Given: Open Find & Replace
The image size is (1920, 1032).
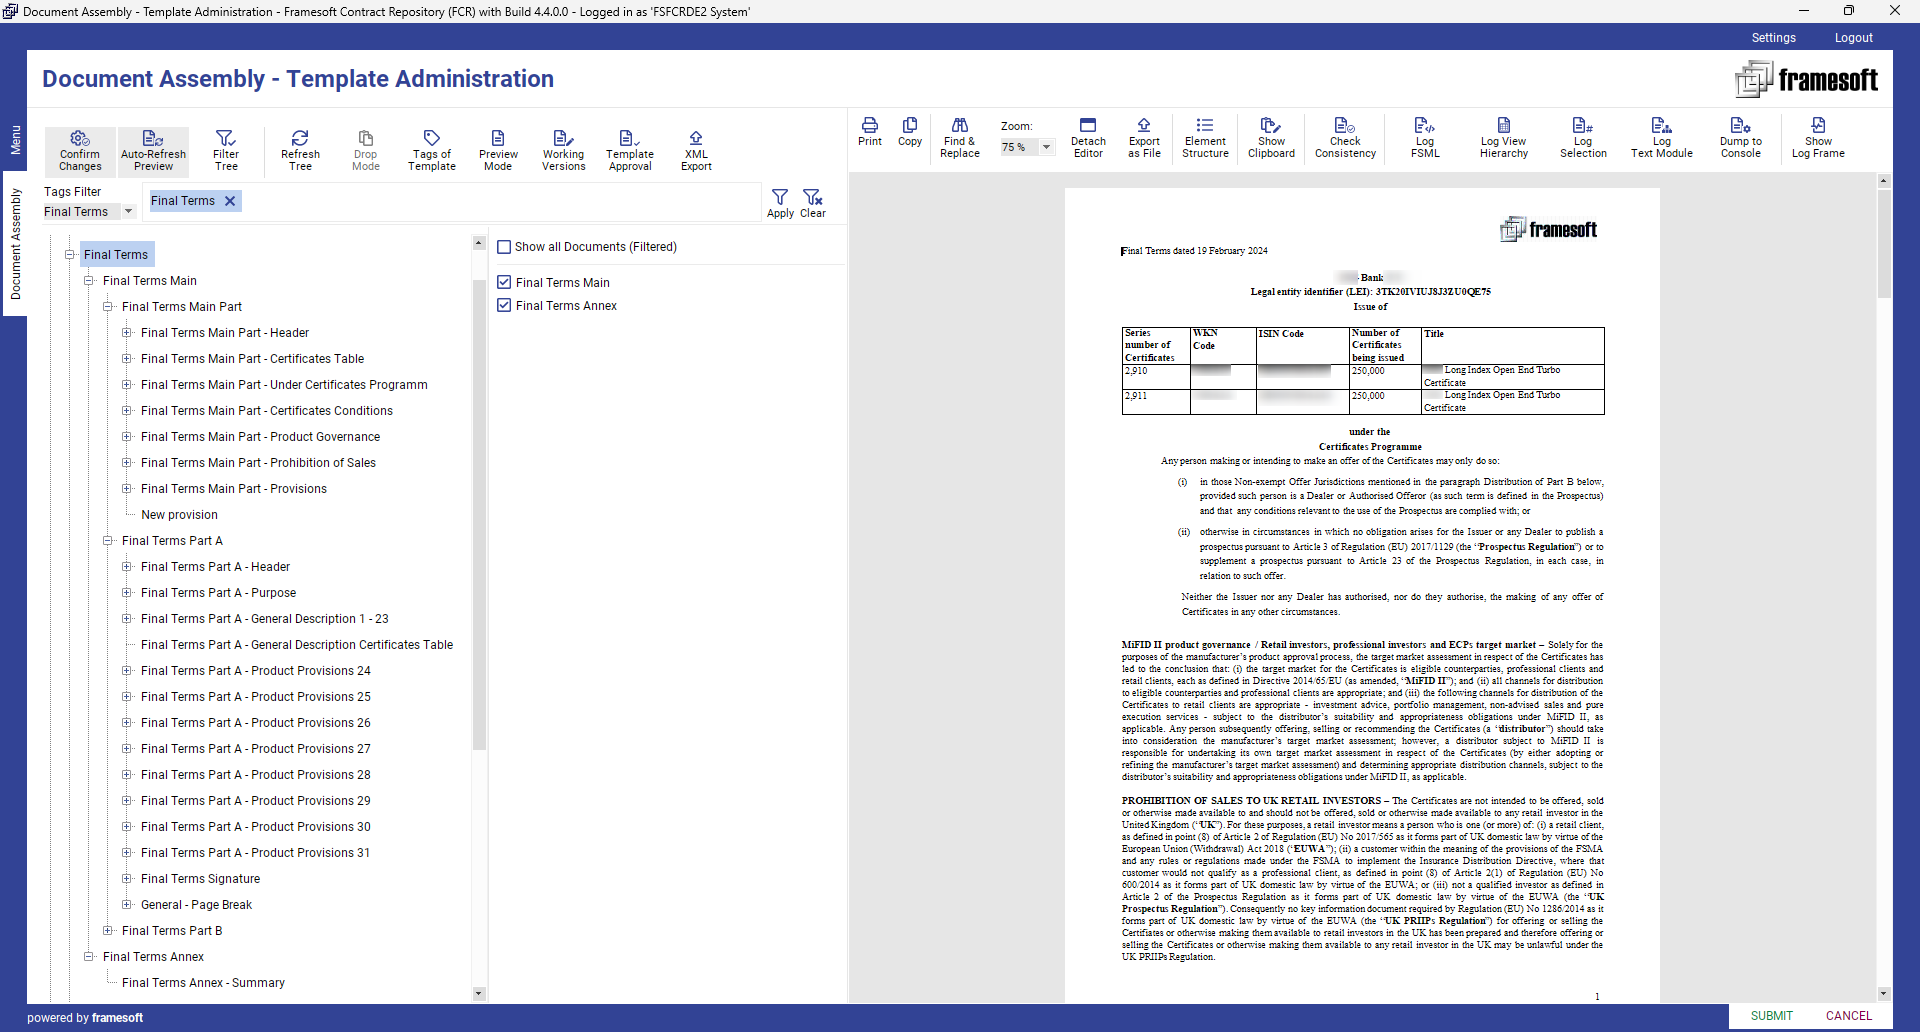Looking at the screenshot, I should 960,138.
